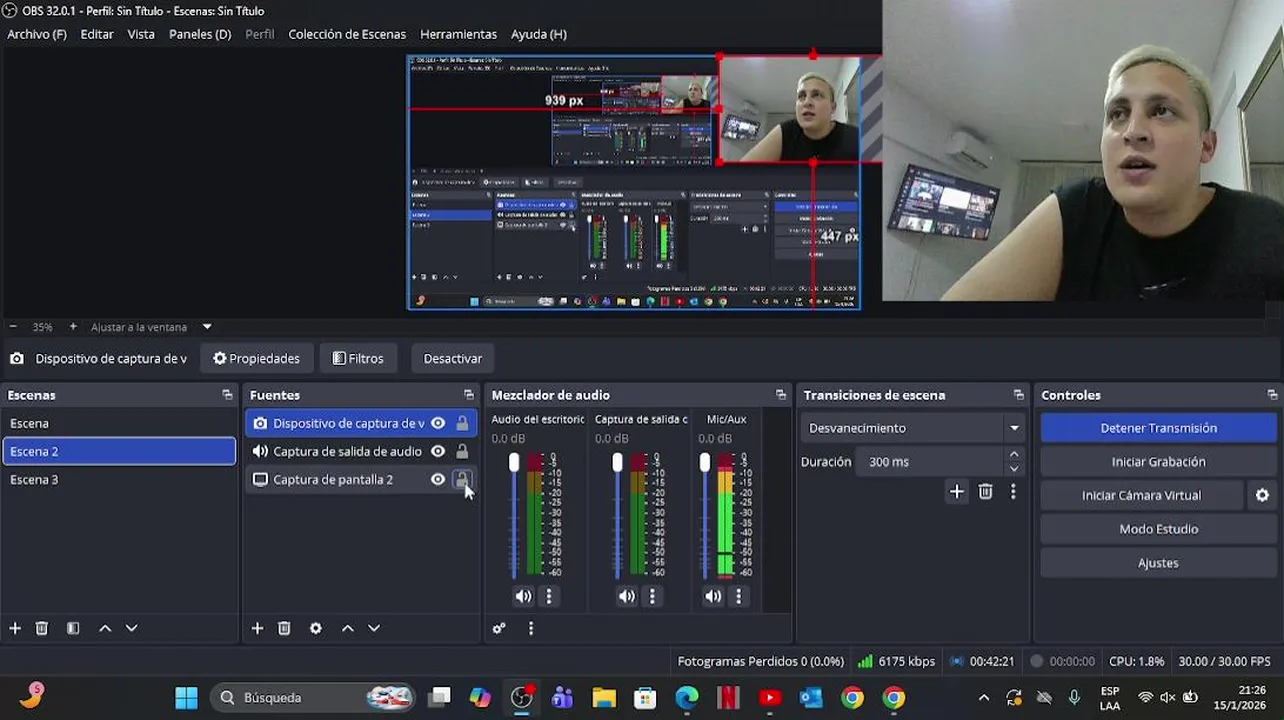Toggle lock on Captura de pantalla 2
The image size is (1284, 720).
point(462,479)
